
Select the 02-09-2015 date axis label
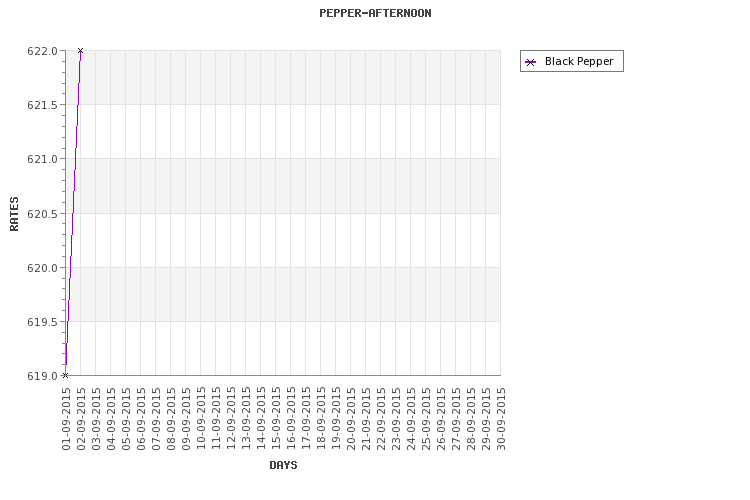coord(81,419)
